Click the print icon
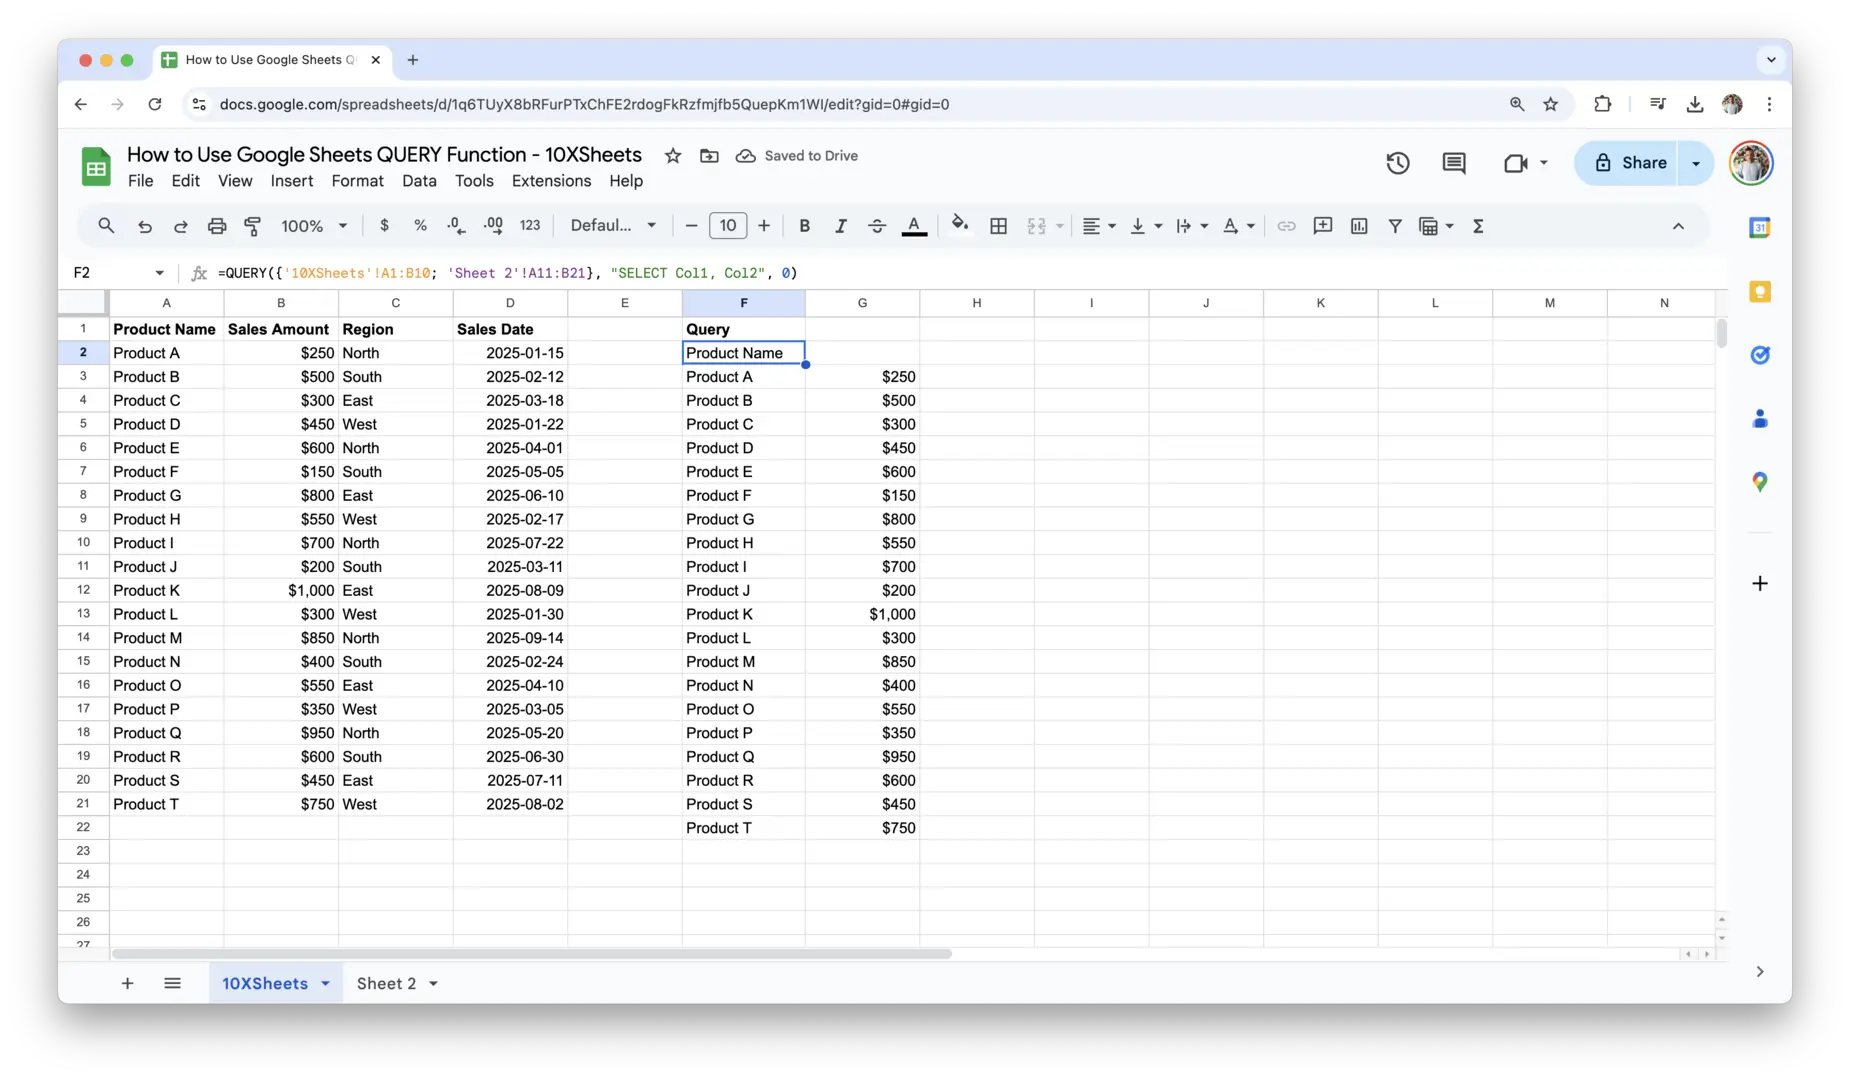This screenshot has height=1080, width=1850. tap(217, 226)
